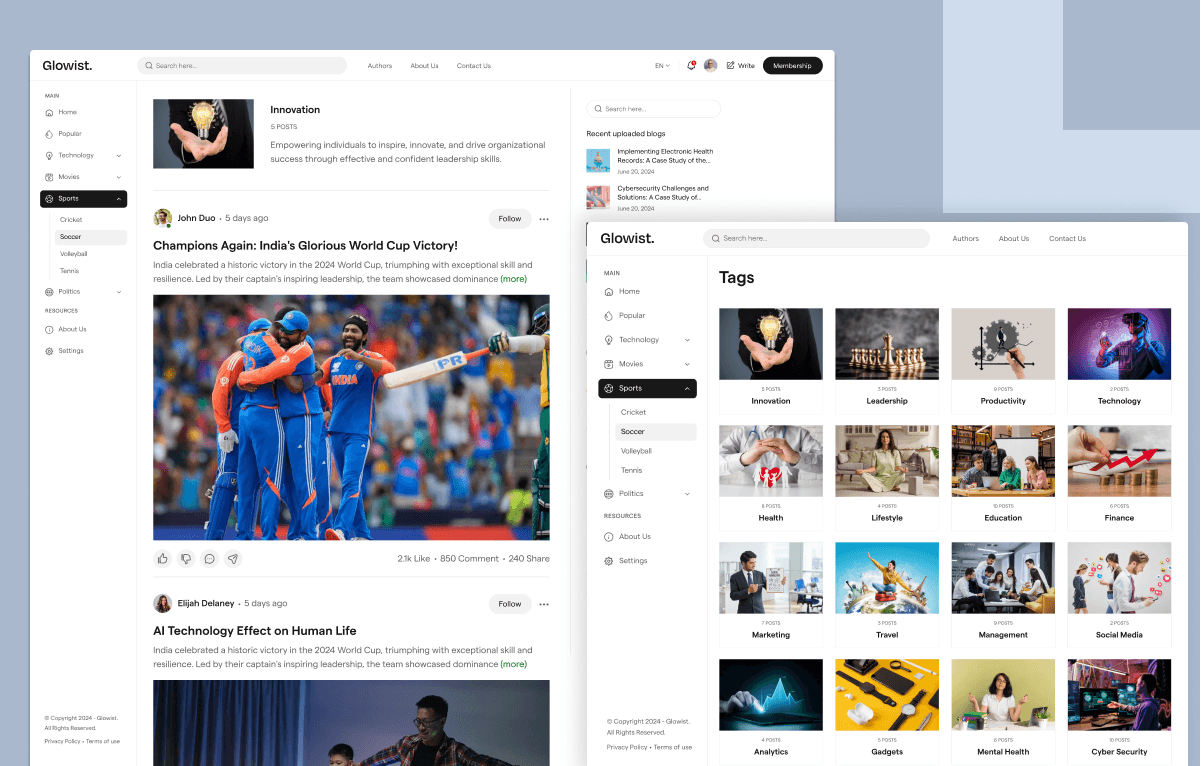Select Volleyball in the front window sidebar
Image resolution: width=1201 pixels, height=766 pixels.
(x=636, y=451)
